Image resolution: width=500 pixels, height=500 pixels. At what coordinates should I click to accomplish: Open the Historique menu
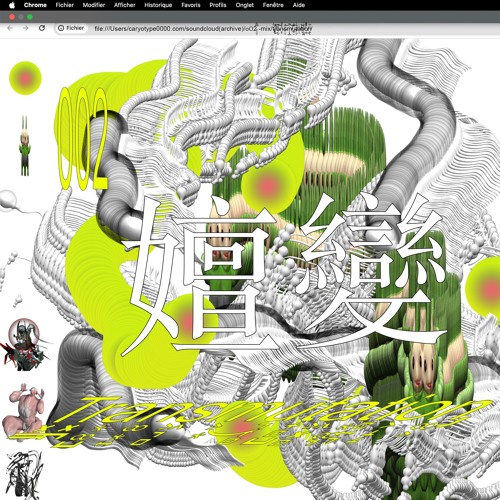[x=158, y=5]
